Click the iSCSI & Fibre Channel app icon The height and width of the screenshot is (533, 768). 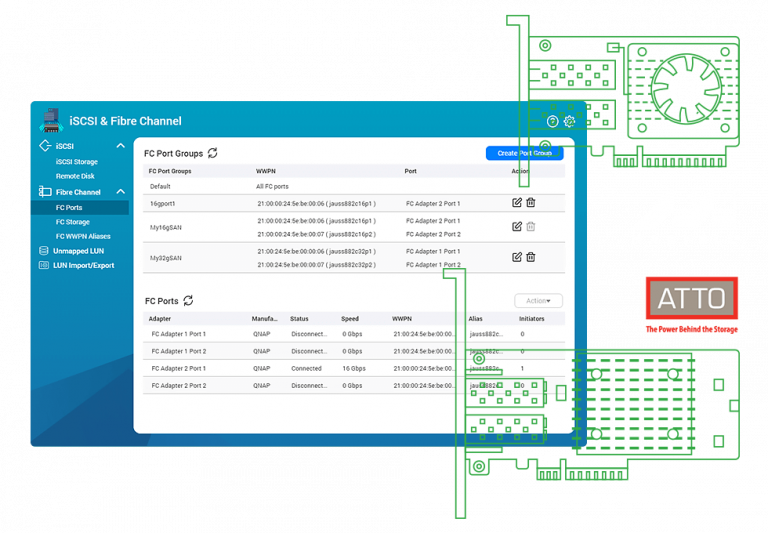click(51, 121)
